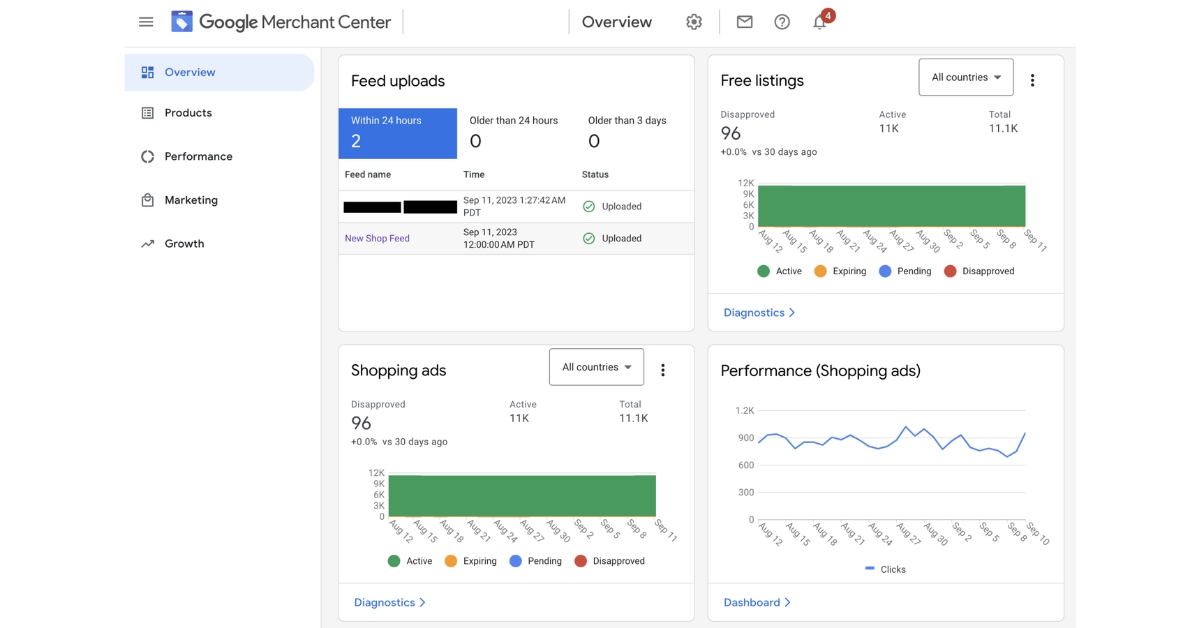This screenshot has width=1200, height=628.
Task: Open Diagnostics link under Free listings
Action: tap(760, 312)
